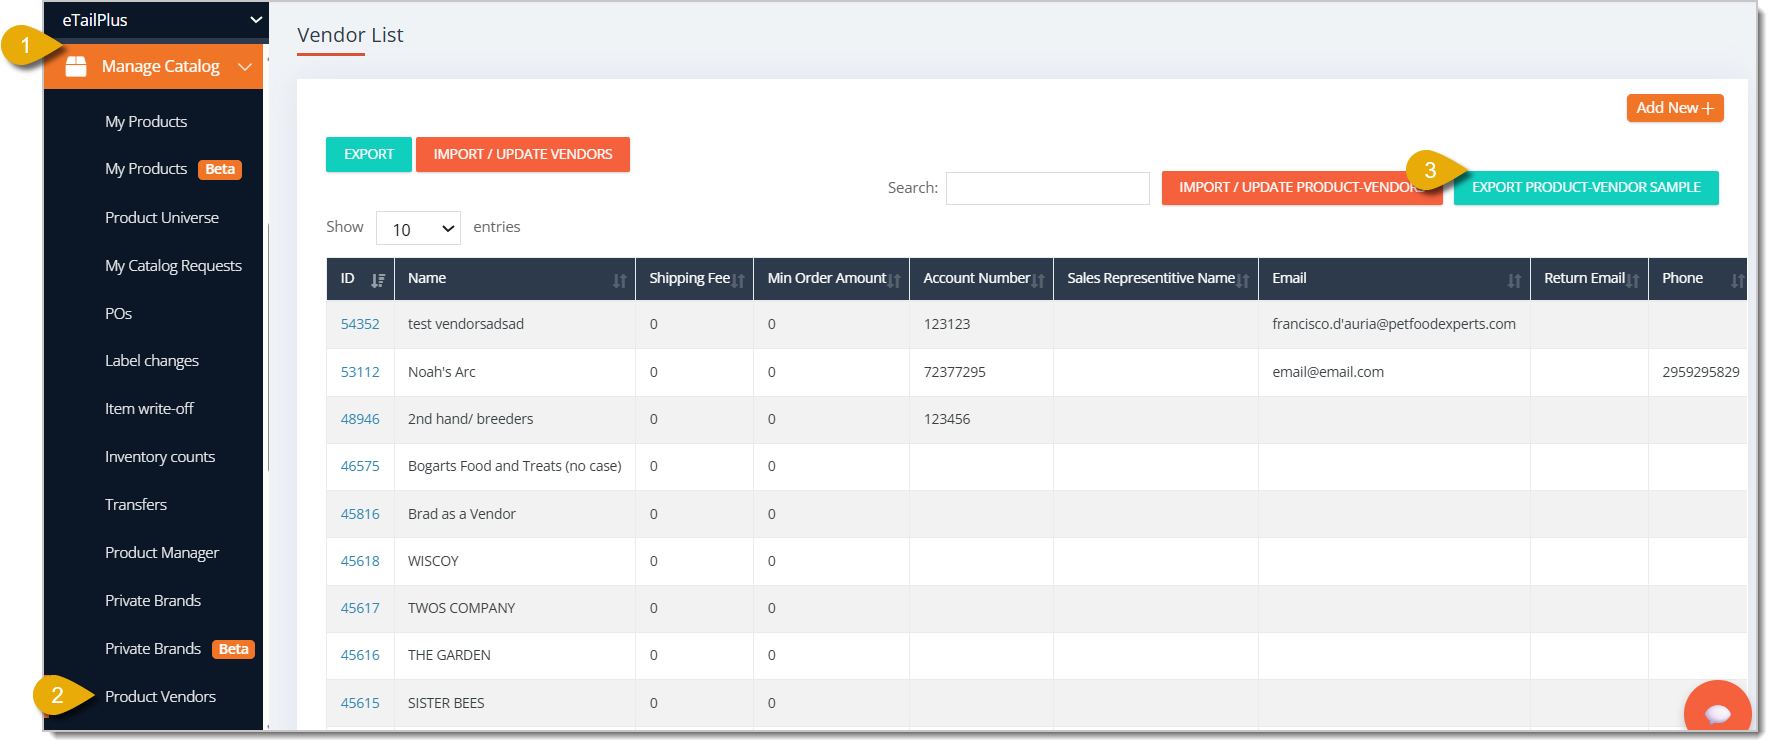1773x747 pixels.
Task: Open Product Manager
Action: pyautogui.click(x=162, y=552)
